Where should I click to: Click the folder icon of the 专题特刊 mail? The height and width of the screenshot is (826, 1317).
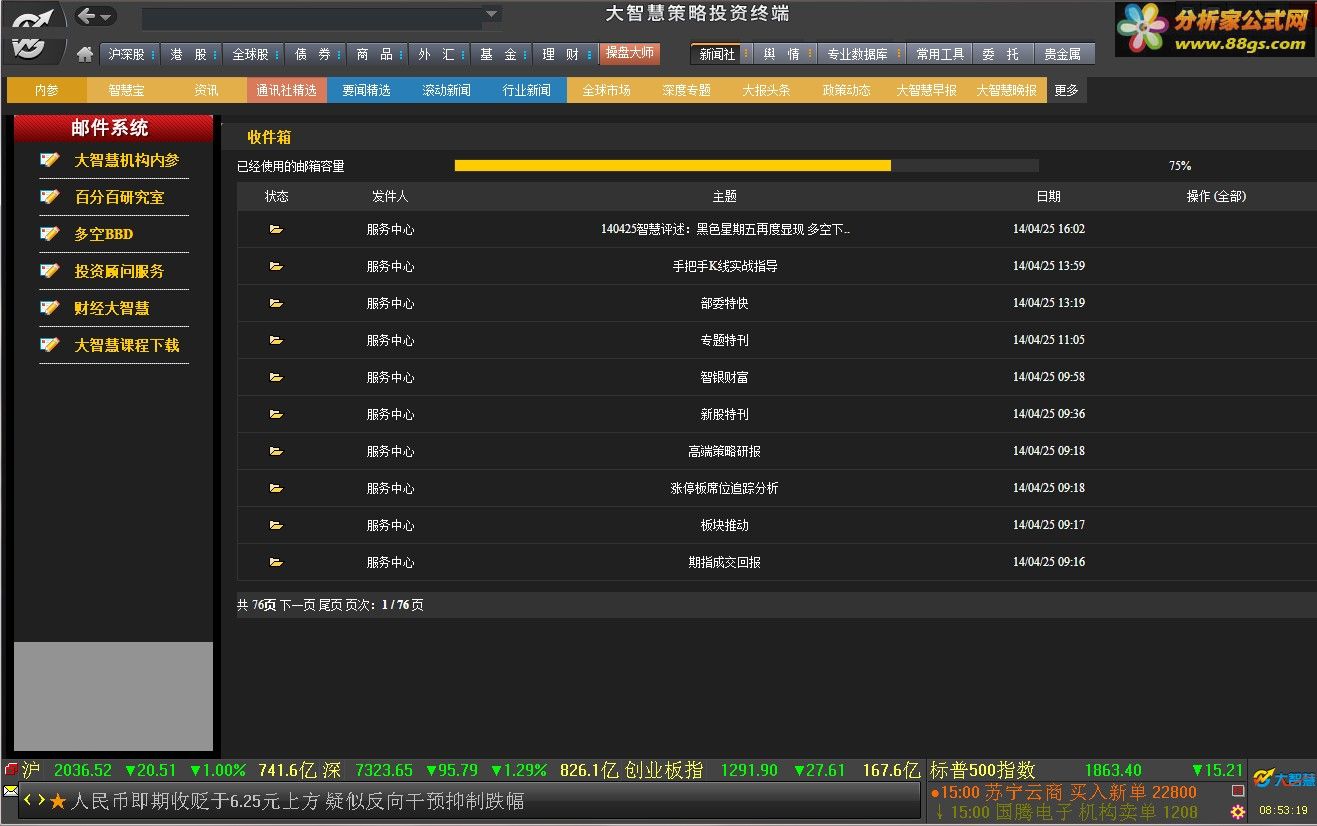[x=276, y=340]
